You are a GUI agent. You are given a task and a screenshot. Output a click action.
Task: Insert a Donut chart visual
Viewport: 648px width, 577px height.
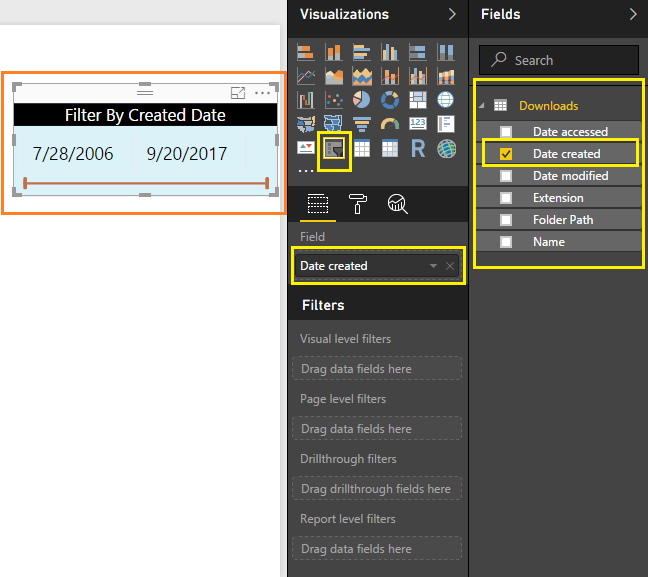coord(390,100)
